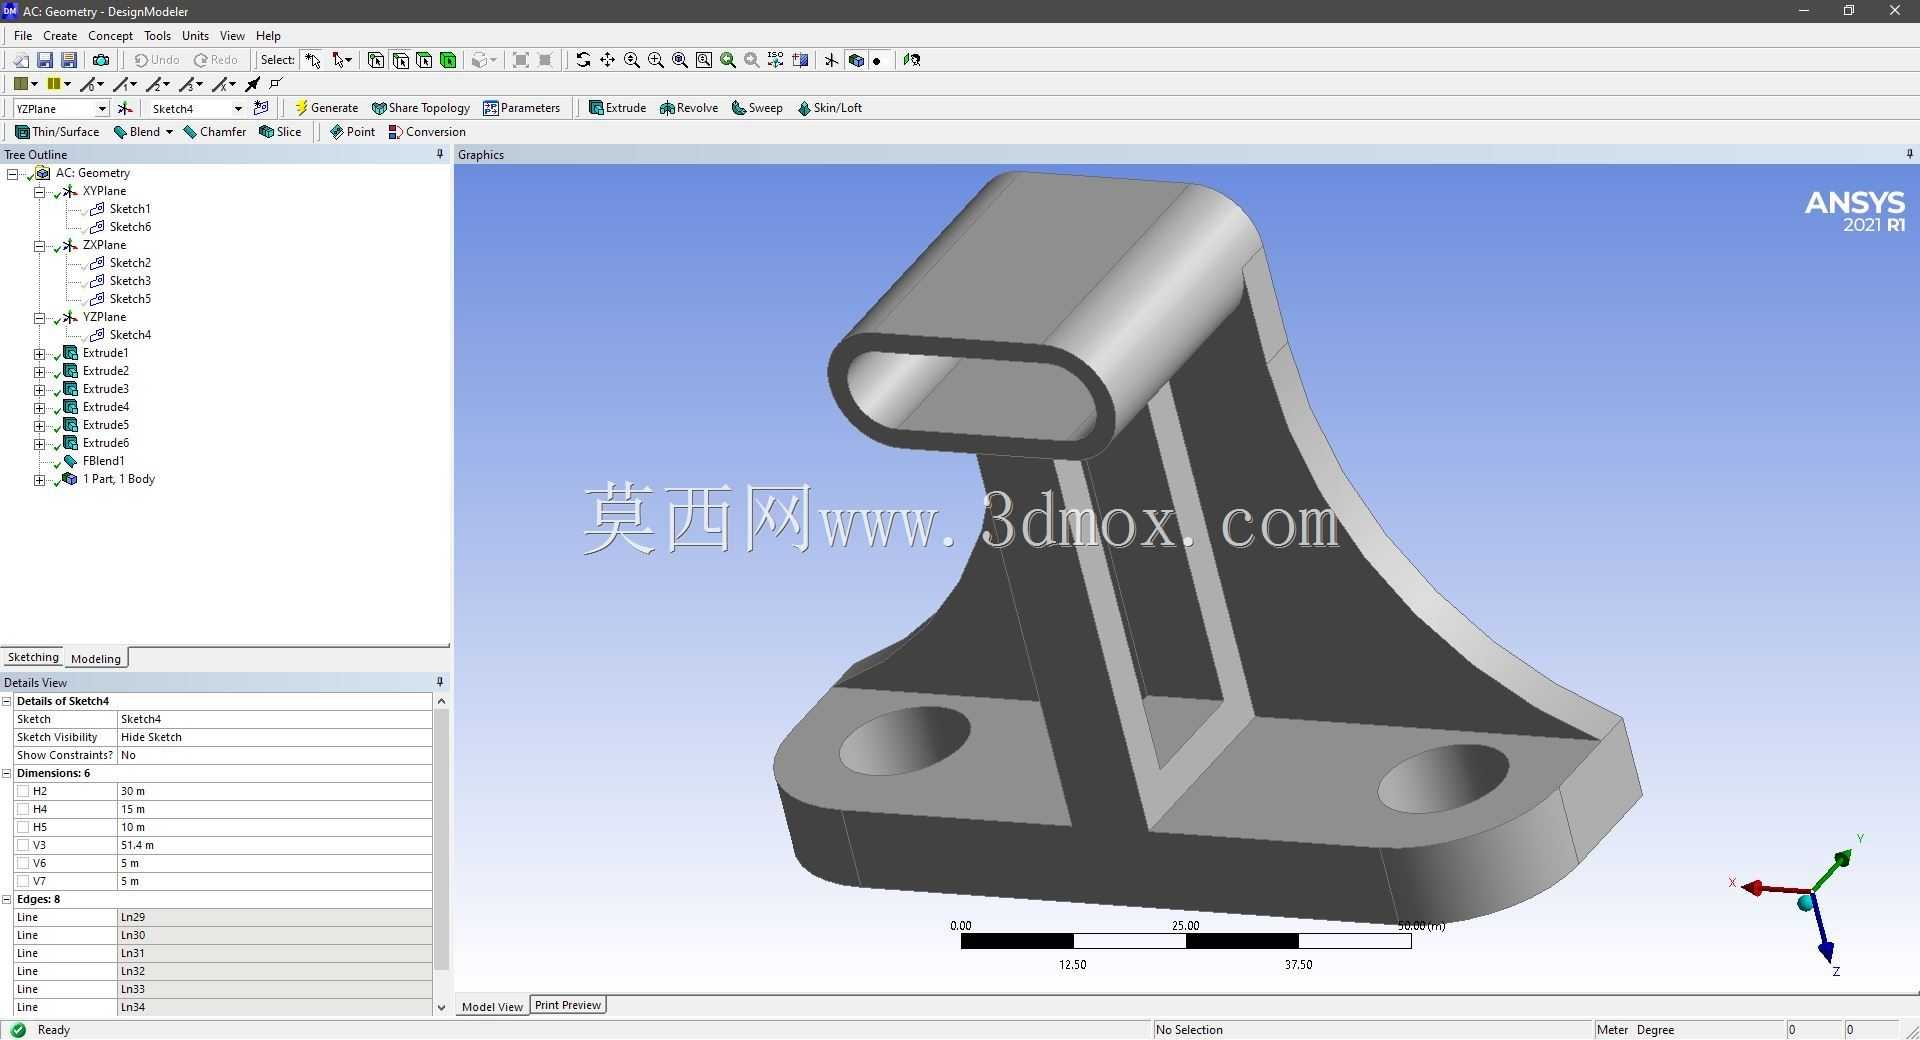Click the Revolve button
Screen dimensions: 1920x1040
pos(689,108)
